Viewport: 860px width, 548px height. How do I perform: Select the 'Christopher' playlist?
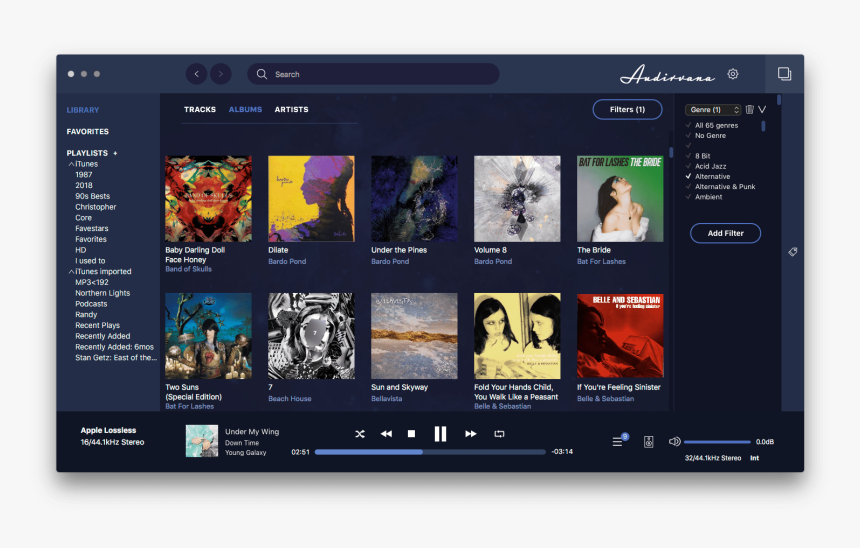(x=96, y=207)
